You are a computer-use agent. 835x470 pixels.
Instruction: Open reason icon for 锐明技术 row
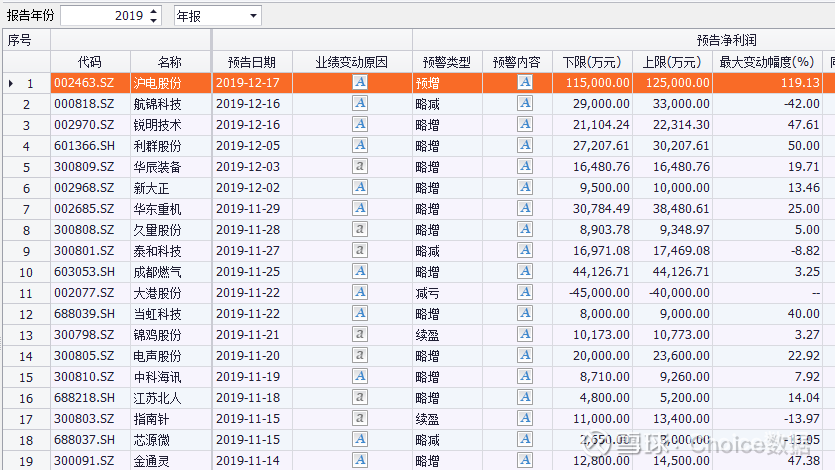coord(360,125)
